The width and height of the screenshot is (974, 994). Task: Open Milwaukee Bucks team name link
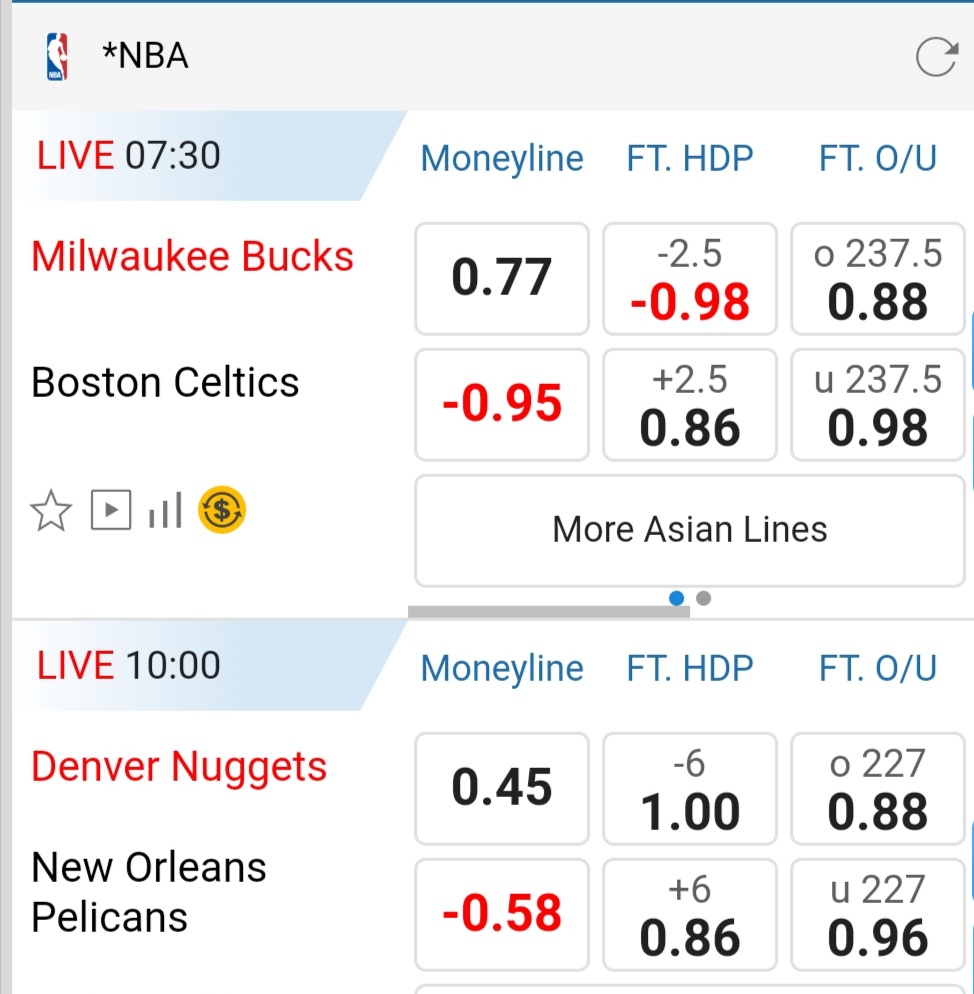point(192,257)
